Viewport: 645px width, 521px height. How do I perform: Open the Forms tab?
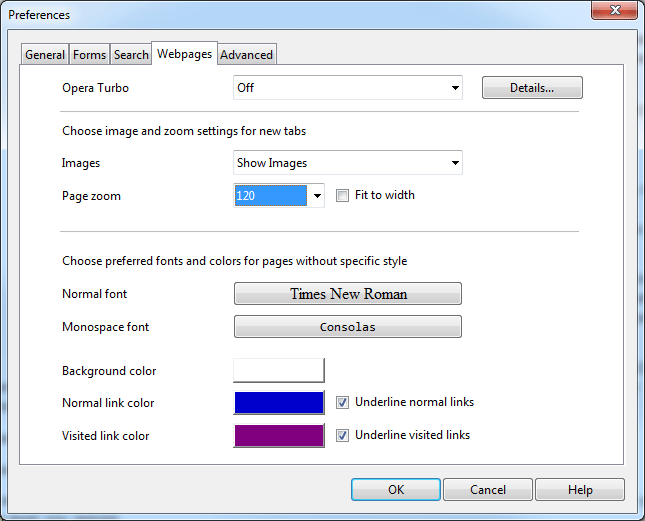point(89,54)
